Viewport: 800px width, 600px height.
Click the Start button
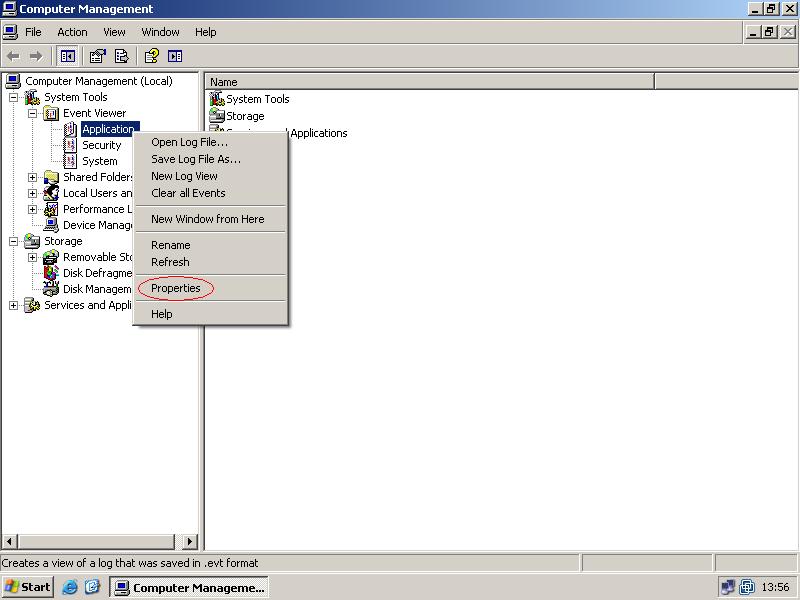[x=26, y=587]
